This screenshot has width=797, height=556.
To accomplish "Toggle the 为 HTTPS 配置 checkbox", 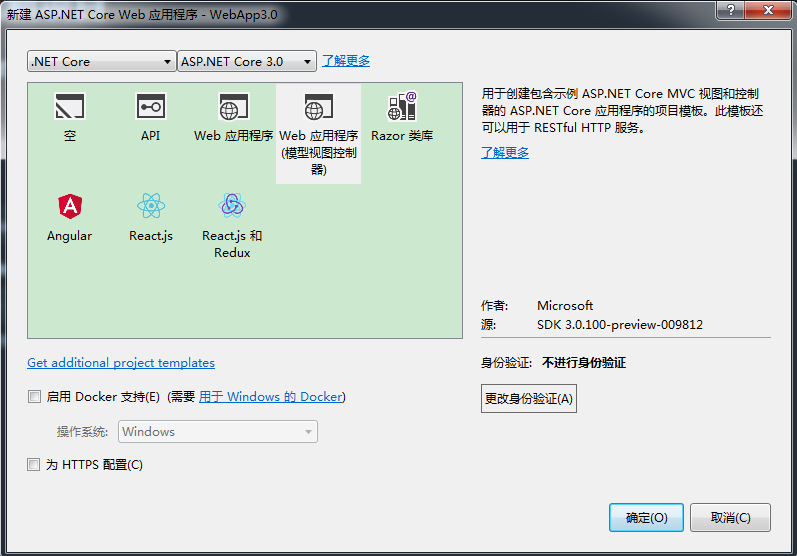I will pos(34,465).
